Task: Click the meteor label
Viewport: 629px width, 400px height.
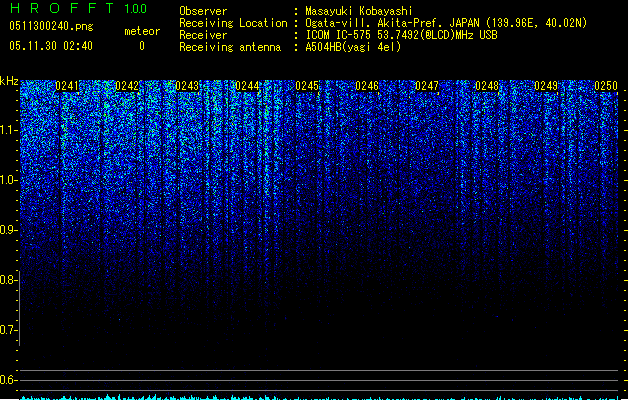Action: click(142, 31)
